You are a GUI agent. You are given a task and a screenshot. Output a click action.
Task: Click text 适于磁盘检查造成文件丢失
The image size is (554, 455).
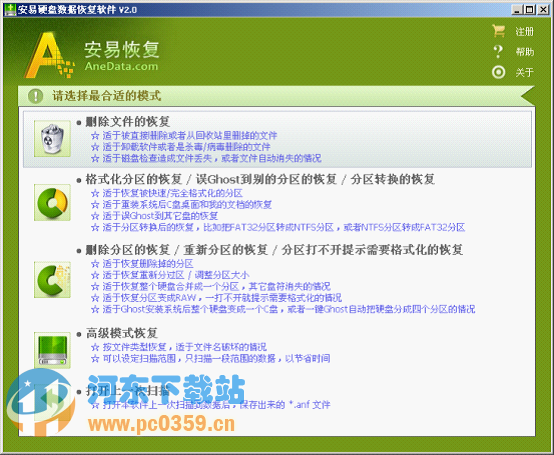point(158,158)
